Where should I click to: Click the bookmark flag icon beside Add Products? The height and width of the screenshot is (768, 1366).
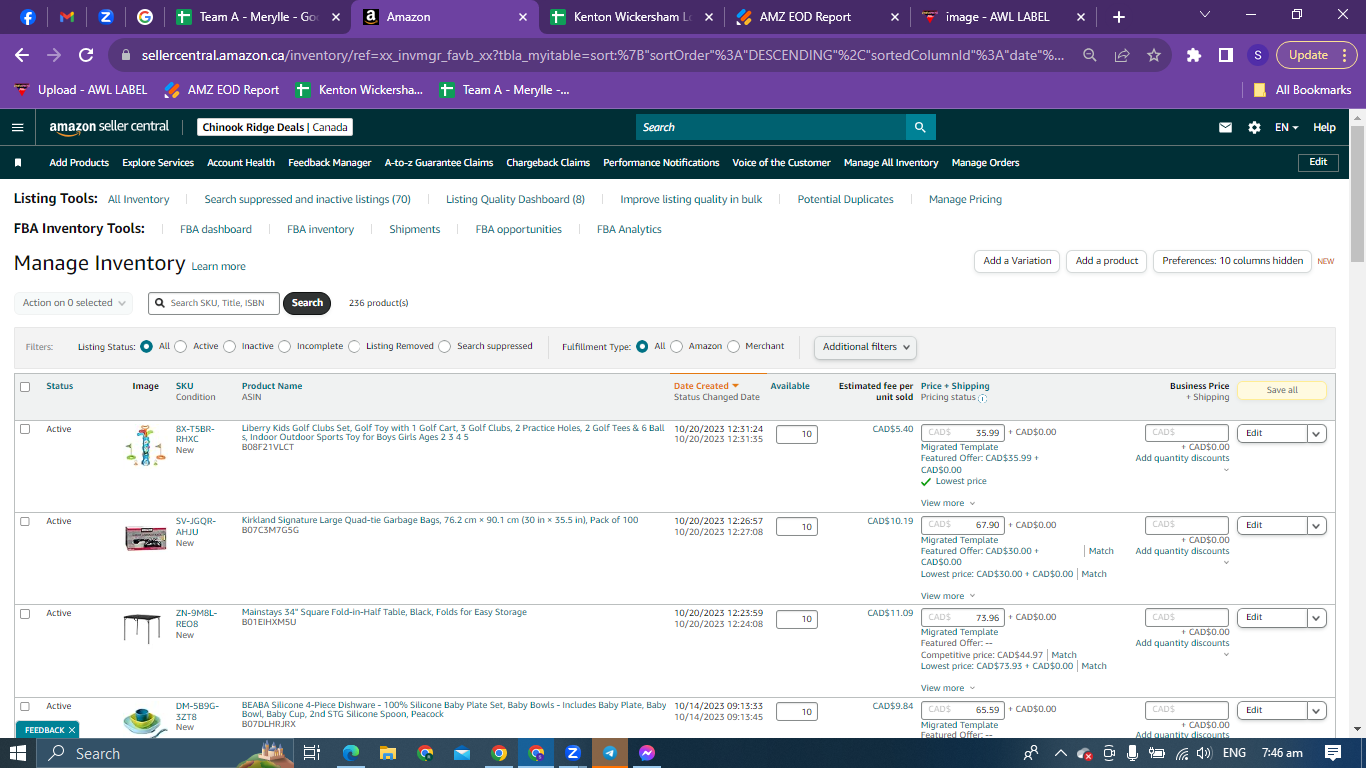pyautogui.click(x=18, y=163)
